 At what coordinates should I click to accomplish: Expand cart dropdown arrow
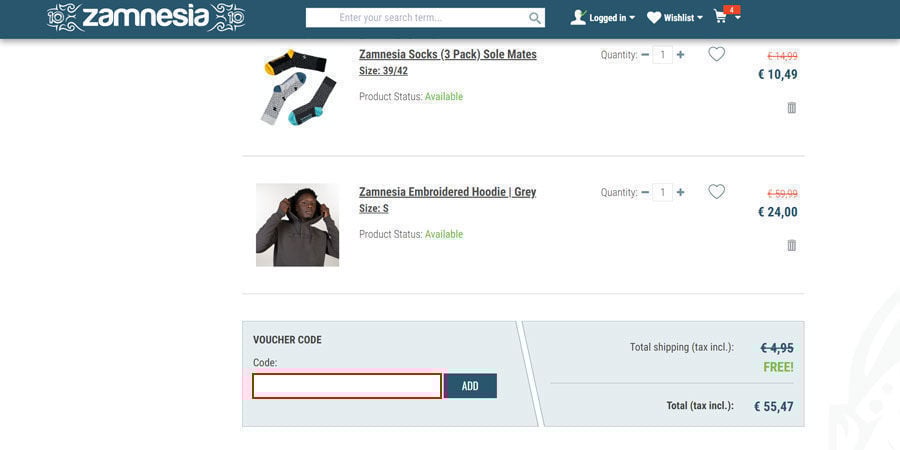point(738,17)
